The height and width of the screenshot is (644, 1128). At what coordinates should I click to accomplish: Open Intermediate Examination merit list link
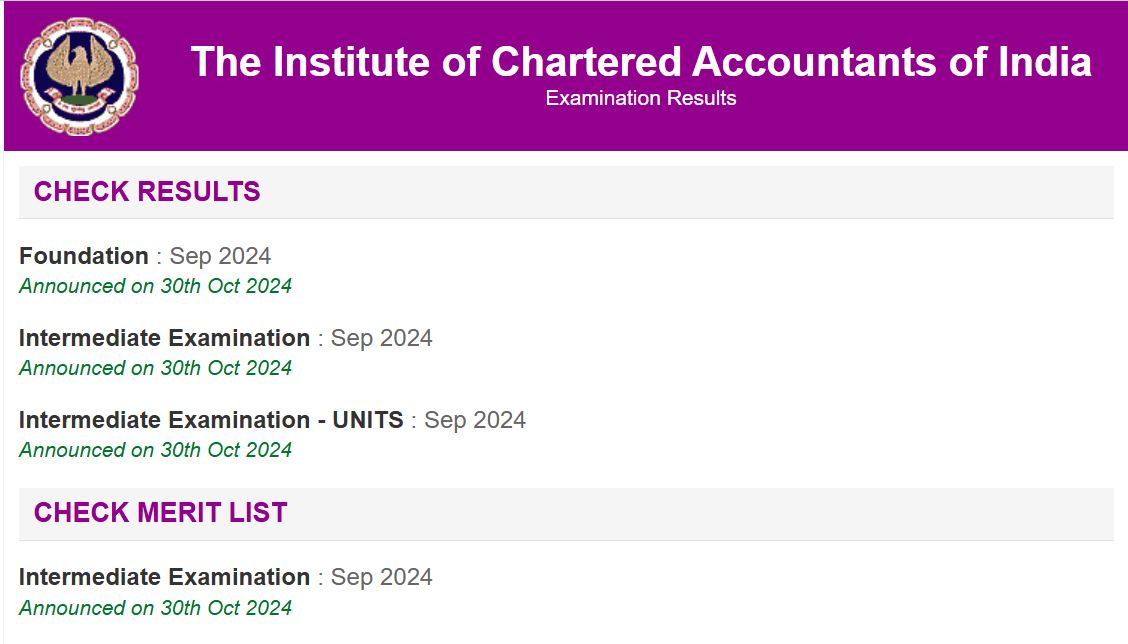[164, 577]
